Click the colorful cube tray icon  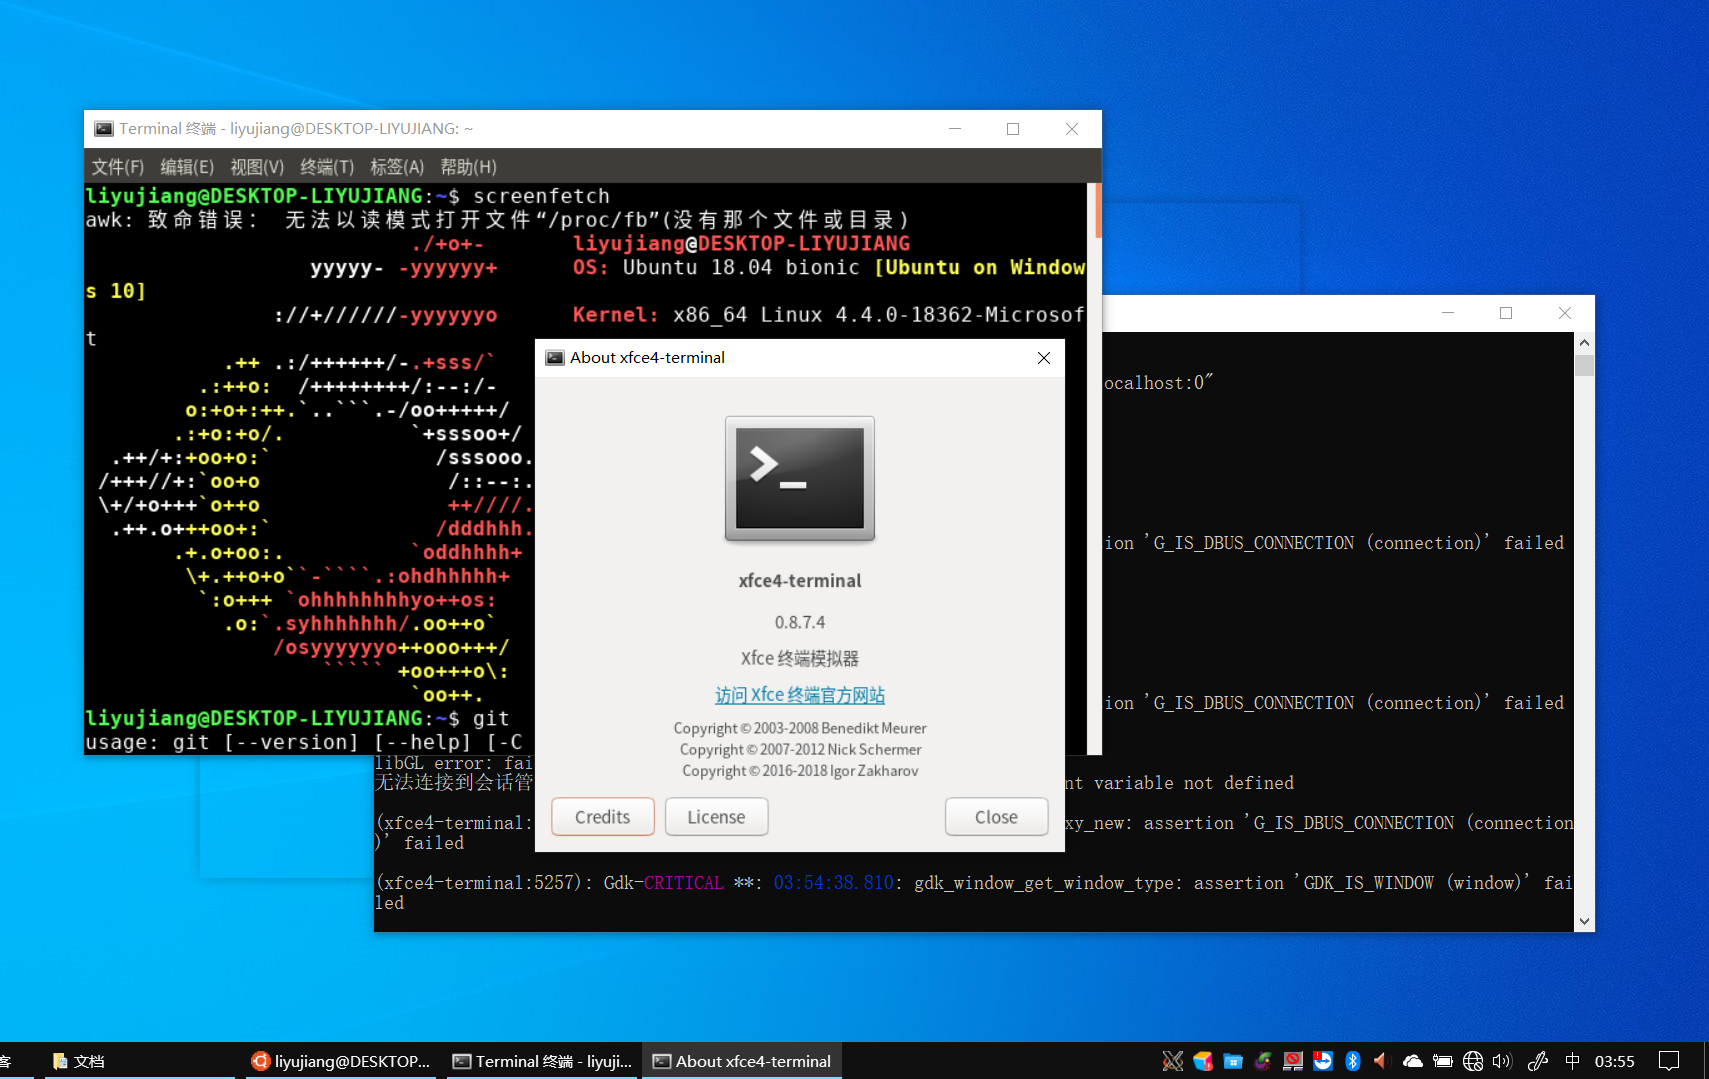(x=1203, y=1061)
